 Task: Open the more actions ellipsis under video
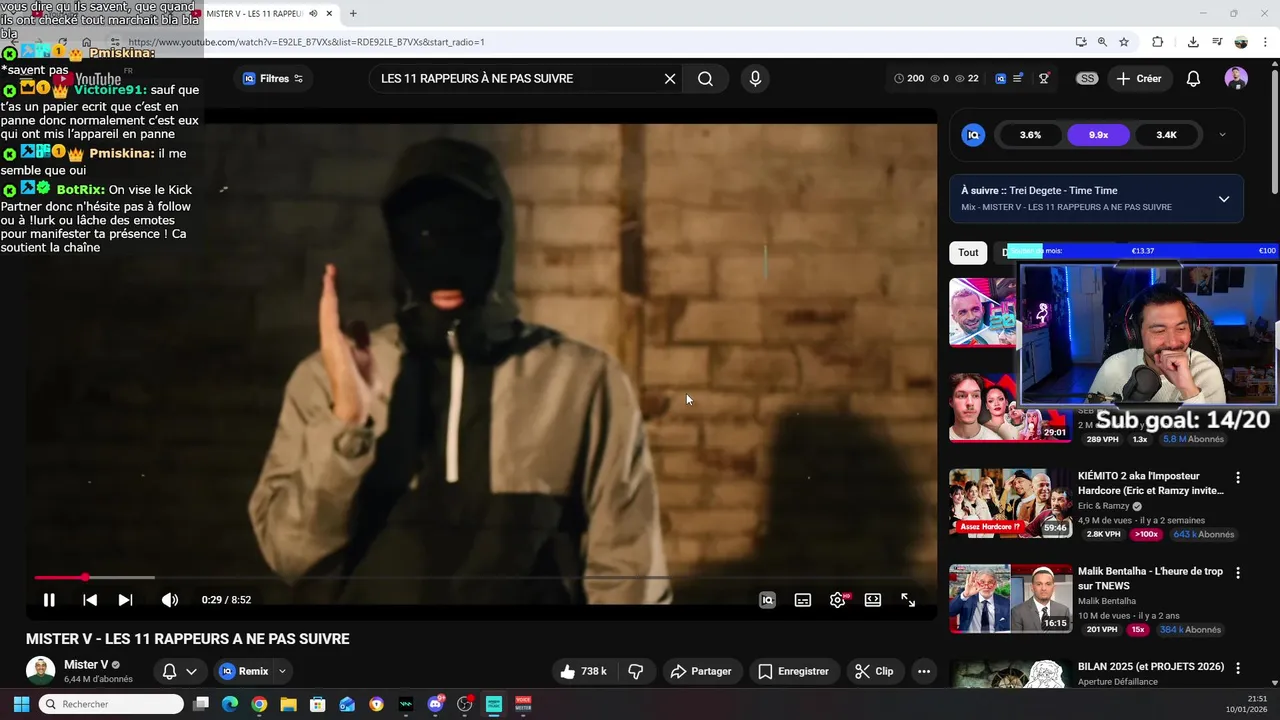924,671
